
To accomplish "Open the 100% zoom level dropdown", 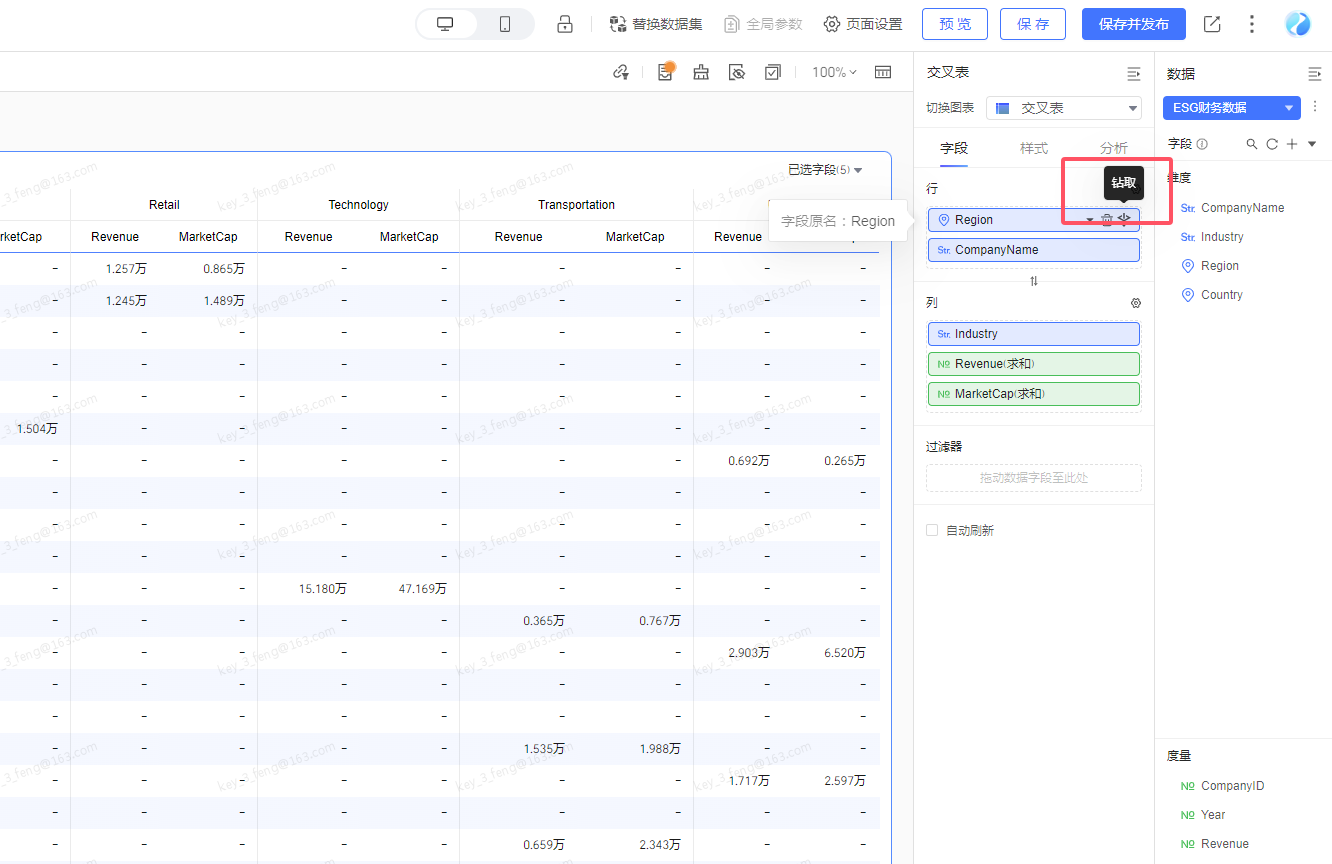I will (x=834, y=72).
